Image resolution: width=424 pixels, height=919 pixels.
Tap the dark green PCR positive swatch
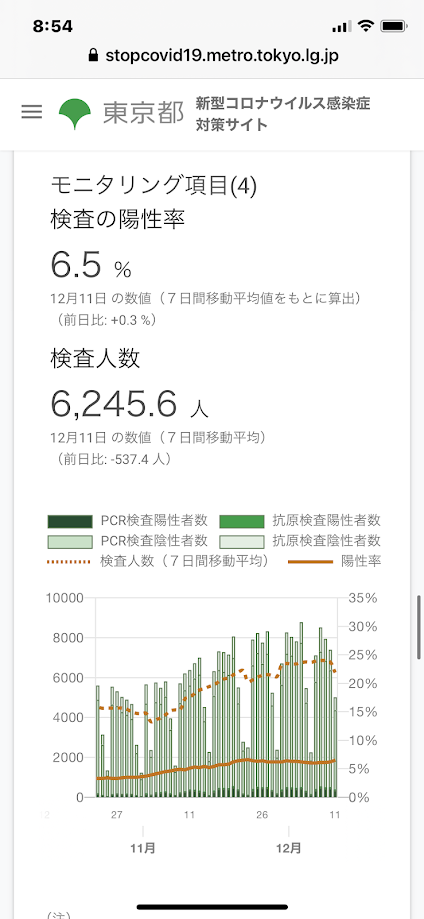coord(70,520)
